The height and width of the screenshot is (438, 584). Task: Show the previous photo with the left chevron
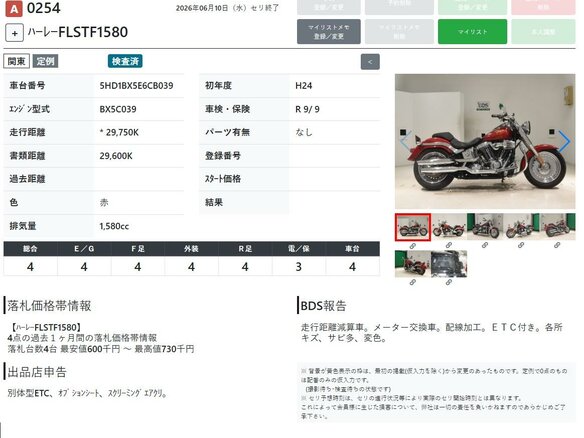pyautogui.click(x=406, y=141)
